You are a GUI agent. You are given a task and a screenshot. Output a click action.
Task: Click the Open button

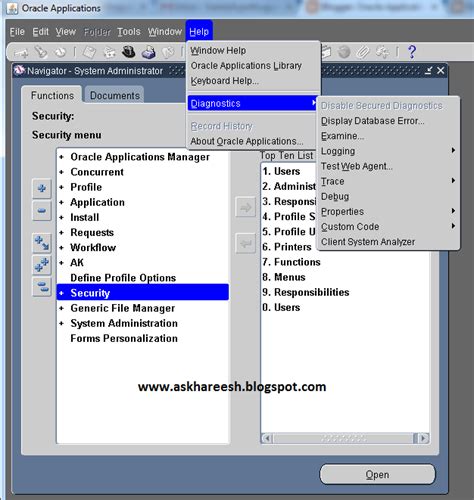(x=377, y=474)
